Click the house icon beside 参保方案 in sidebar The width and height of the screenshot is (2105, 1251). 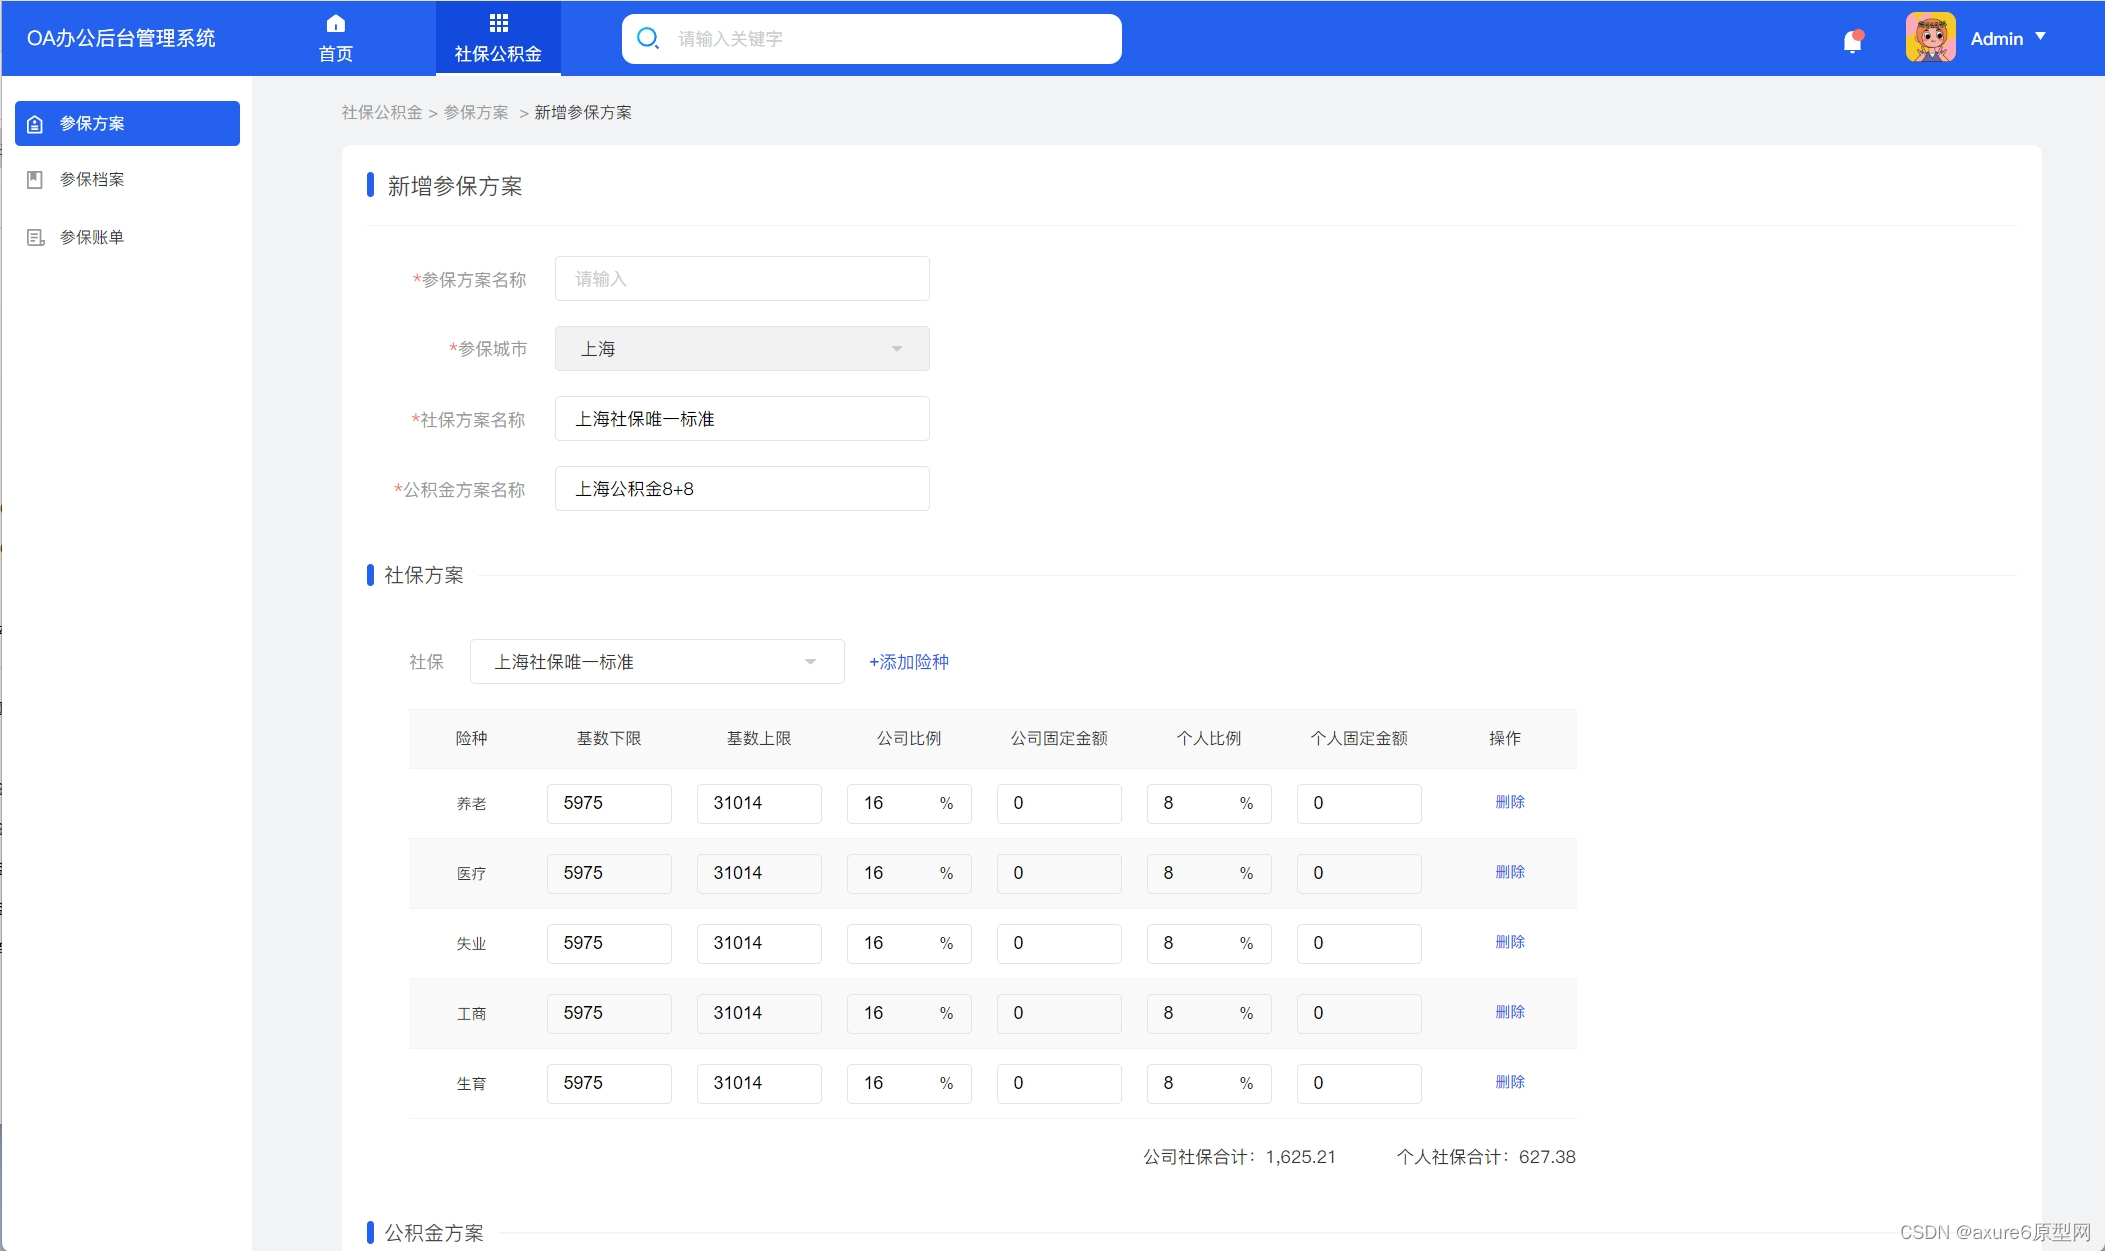35,122
